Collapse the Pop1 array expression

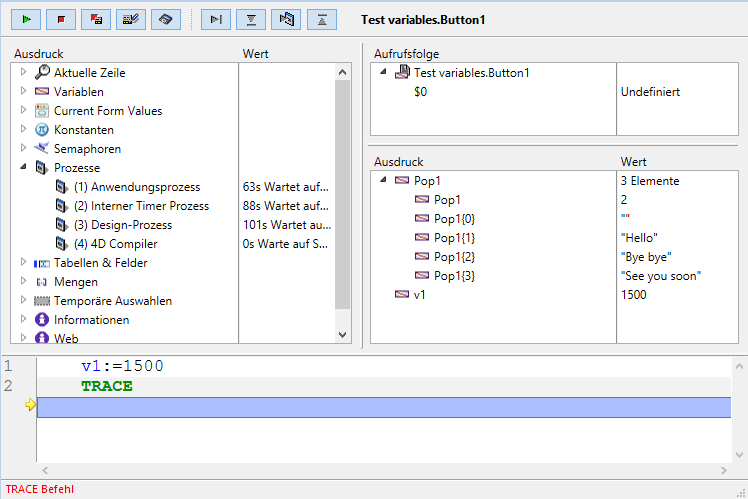384,181
